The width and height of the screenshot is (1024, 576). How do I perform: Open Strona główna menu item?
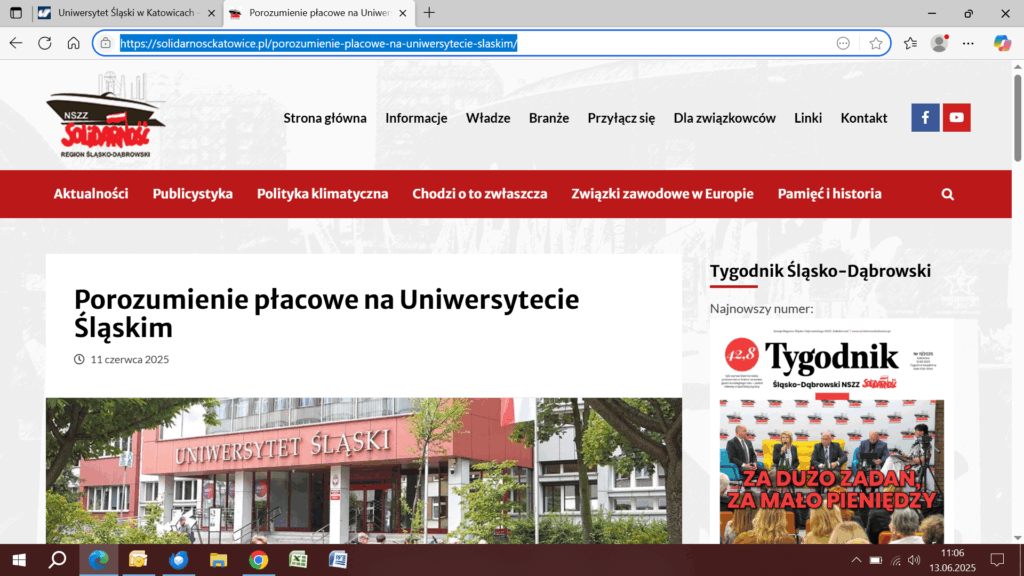click(325, 118)
